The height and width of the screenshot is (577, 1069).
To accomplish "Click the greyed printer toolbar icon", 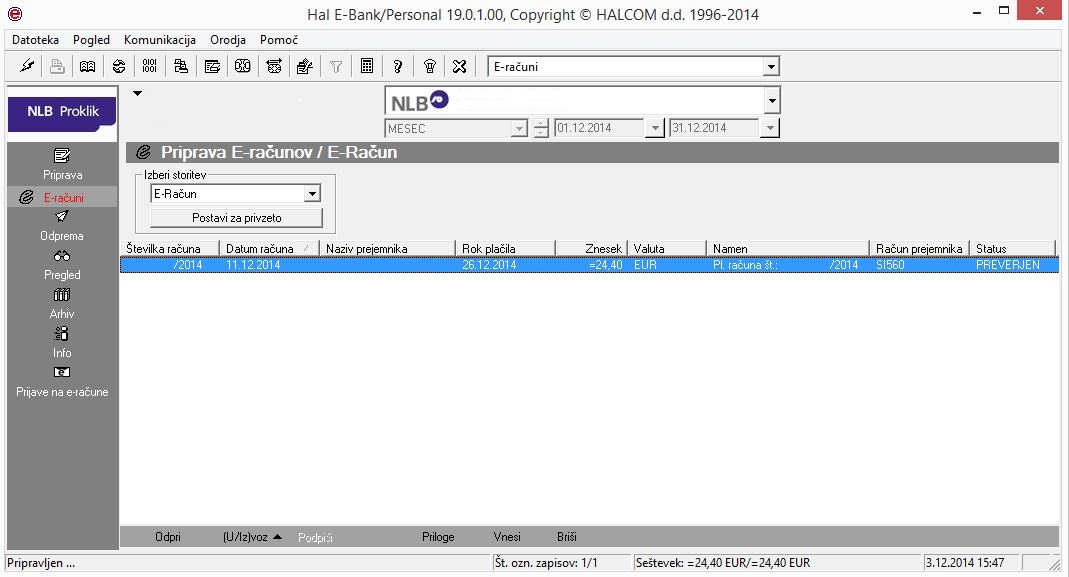I will [57, 66].
